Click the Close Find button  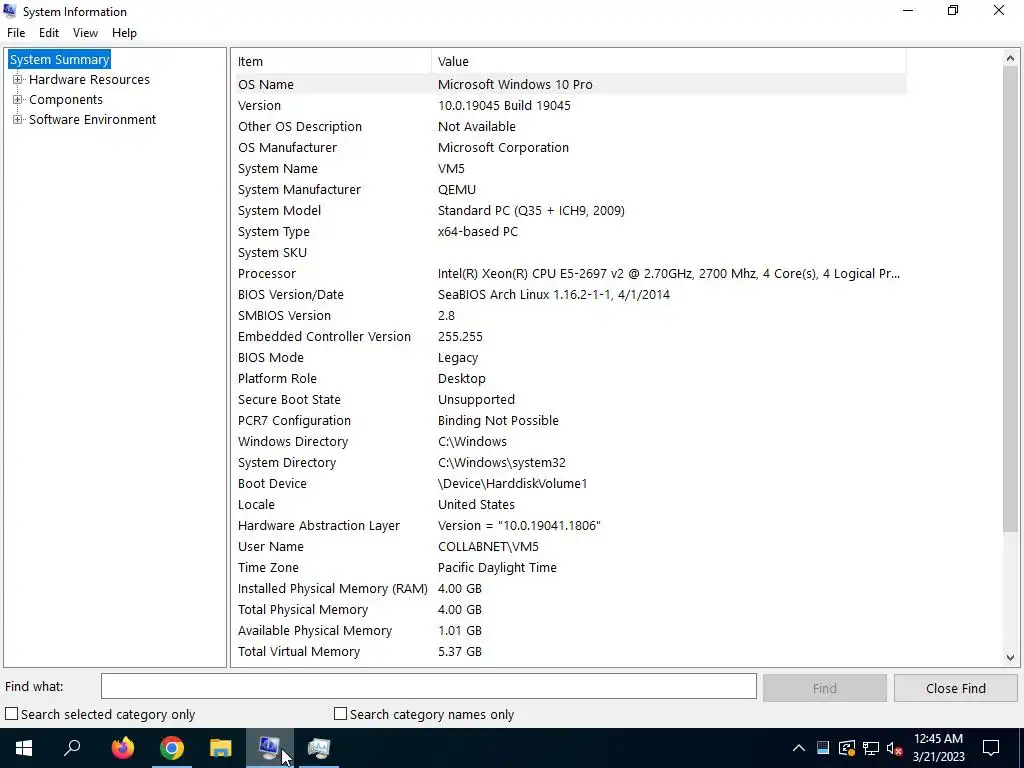[955, 688]
